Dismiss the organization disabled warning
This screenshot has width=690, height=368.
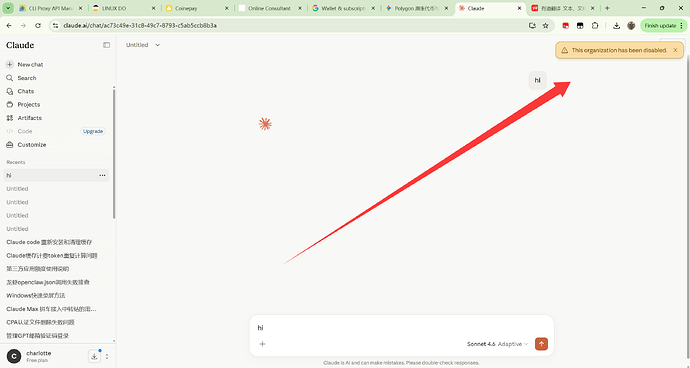click(x=675, y=50)
